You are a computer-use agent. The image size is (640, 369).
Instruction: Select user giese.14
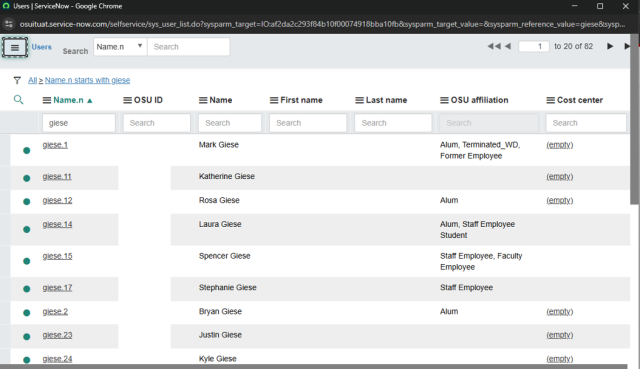coord(57,225)
